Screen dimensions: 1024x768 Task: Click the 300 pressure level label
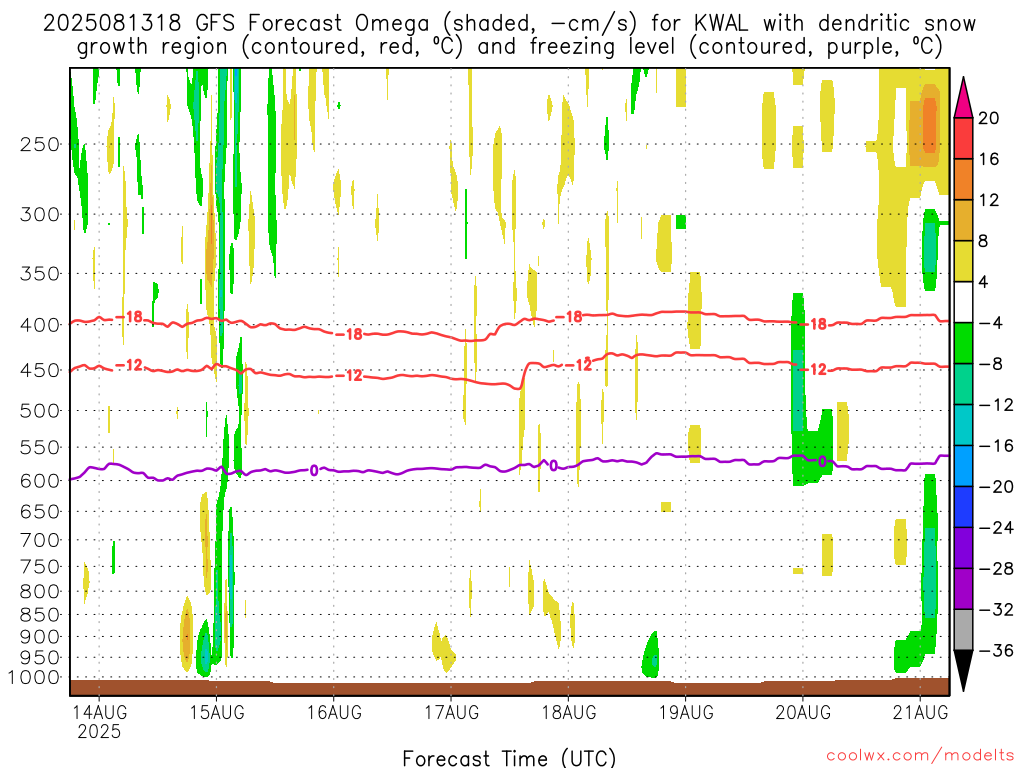[40, 214]
